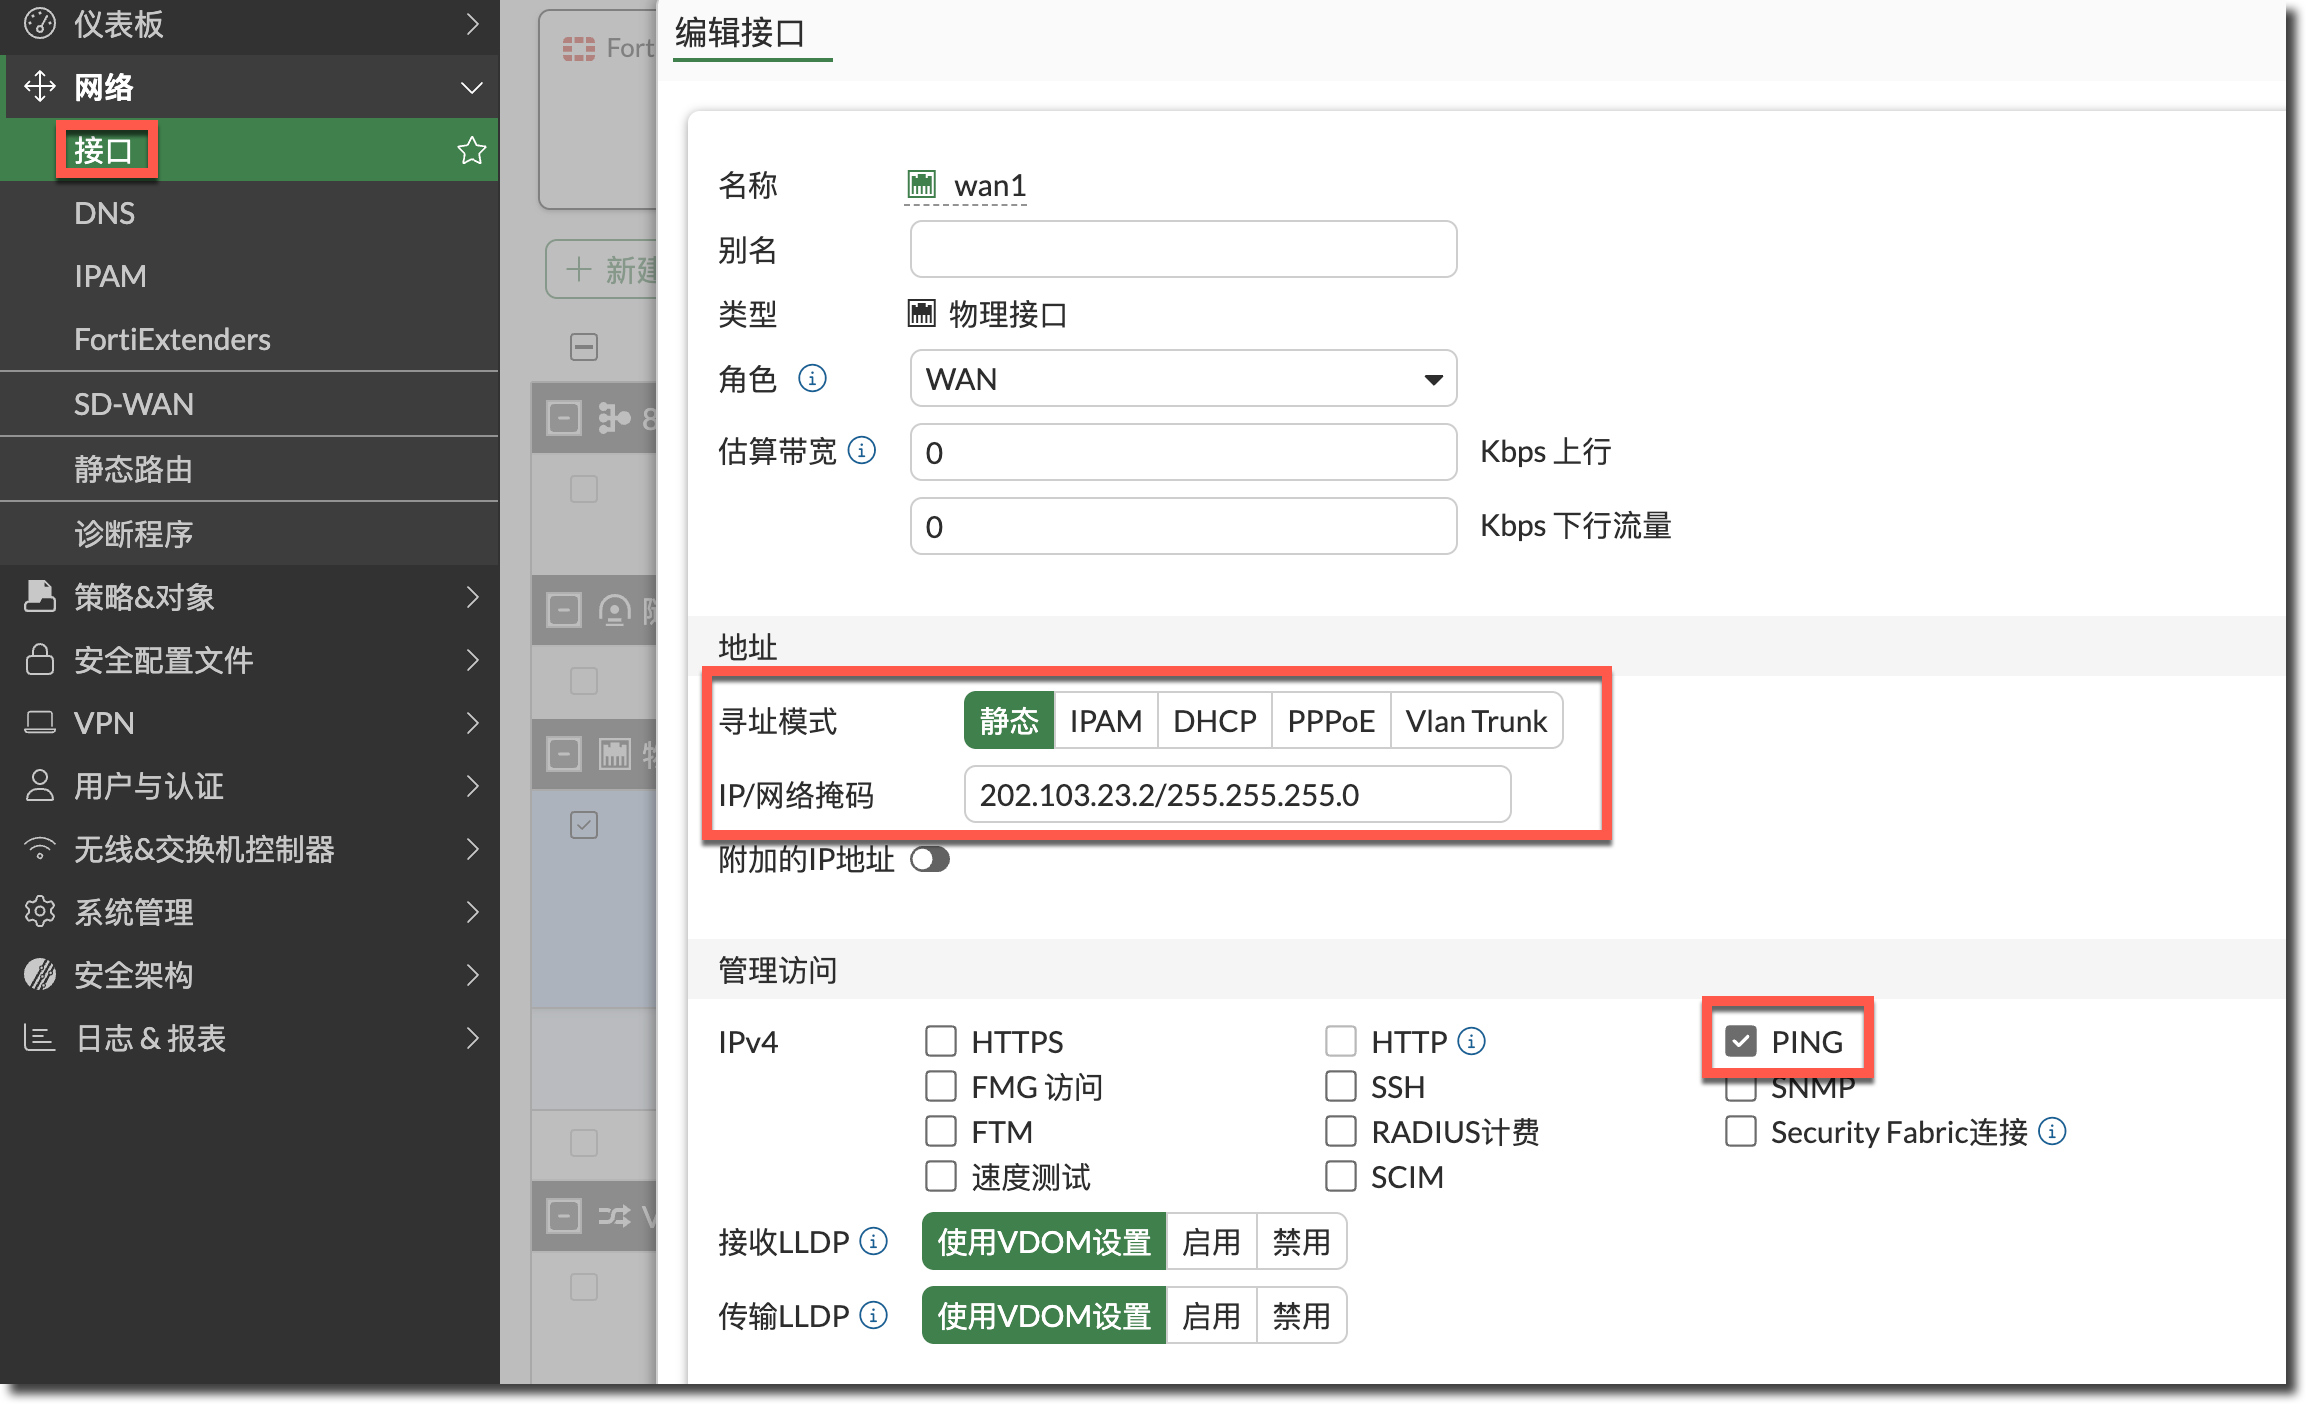Click the 仪表板 dashboard icon

click(40, 23)
